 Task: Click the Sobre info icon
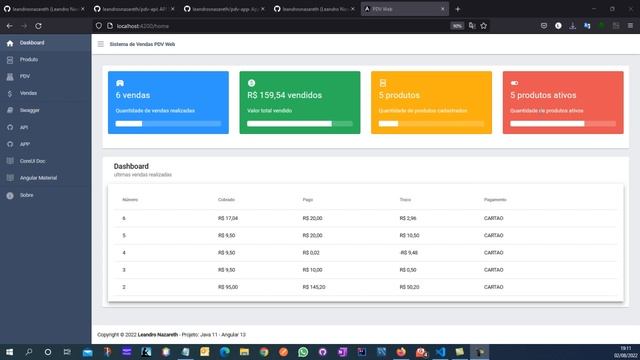click(x=10, y=196)
